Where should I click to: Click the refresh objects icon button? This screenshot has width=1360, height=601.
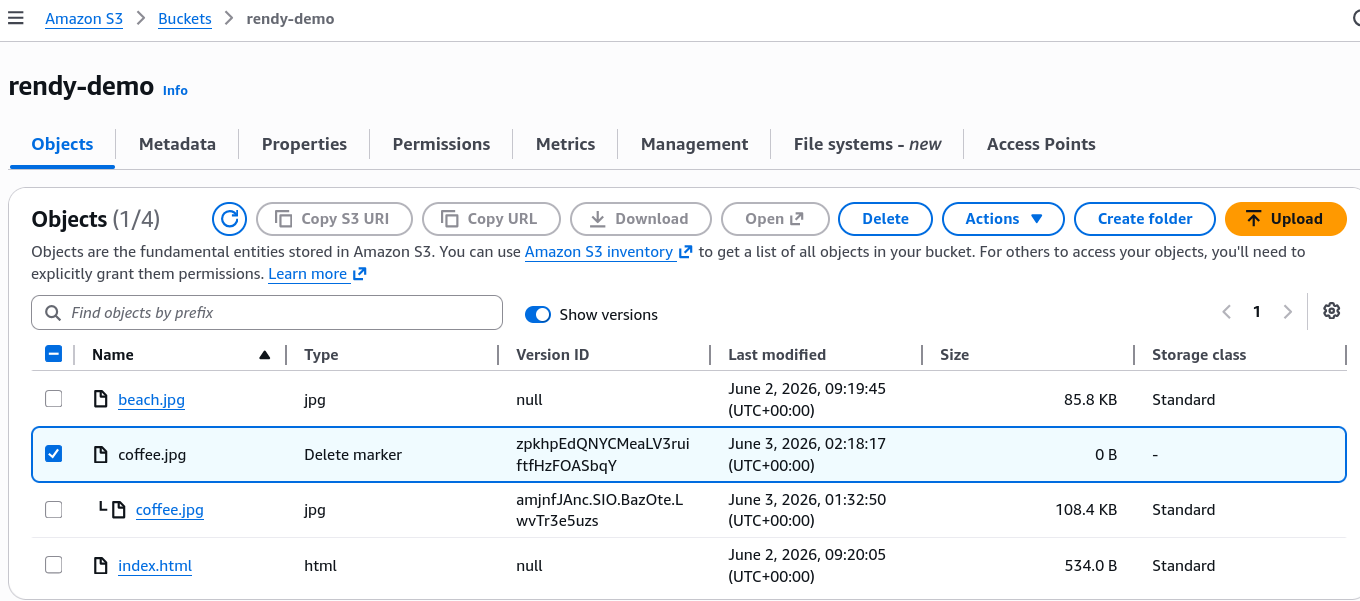pos(229,219)
